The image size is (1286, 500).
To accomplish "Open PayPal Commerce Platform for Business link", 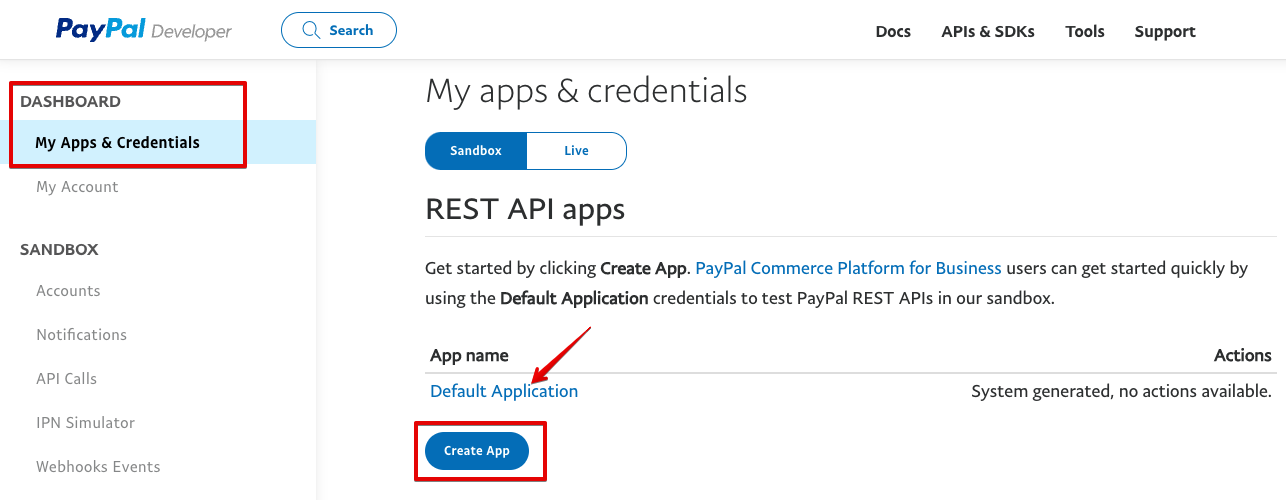I will click(x=848, y=268).
